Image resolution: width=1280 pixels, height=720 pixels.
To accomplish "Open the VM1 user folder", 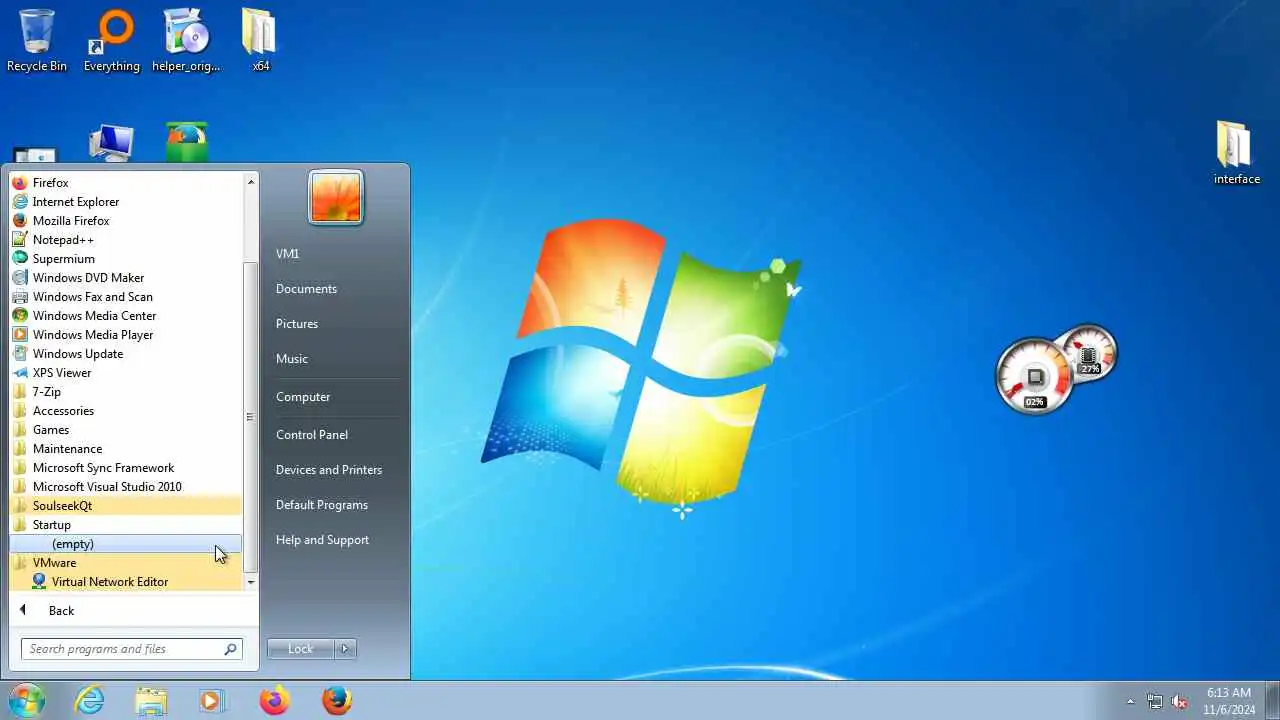I will [288, 254].
